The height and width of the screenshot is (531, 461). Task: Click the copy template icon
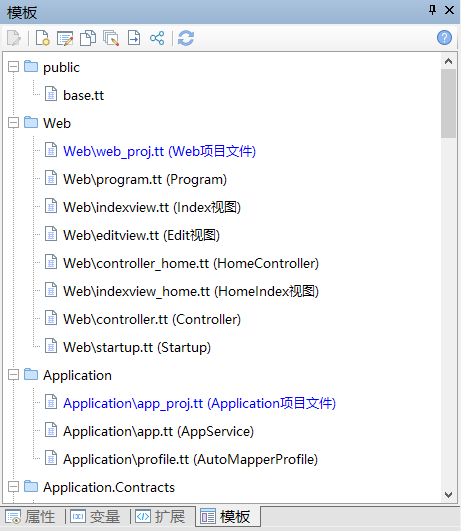click(x=88, y=38)
